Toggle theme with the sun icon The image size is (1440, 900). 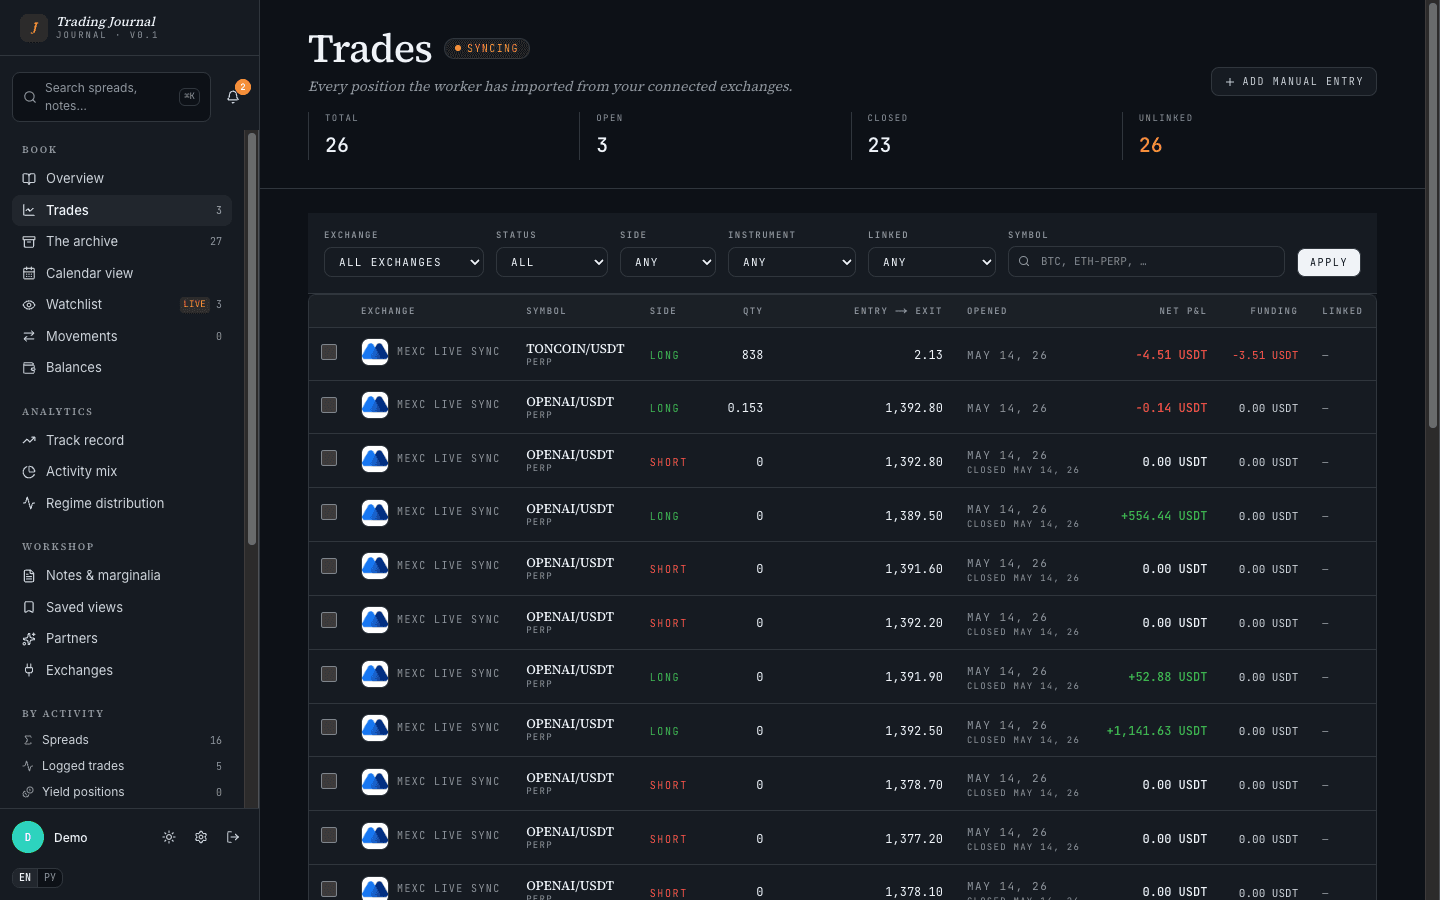pyautogui.click(x=169, y=837)
